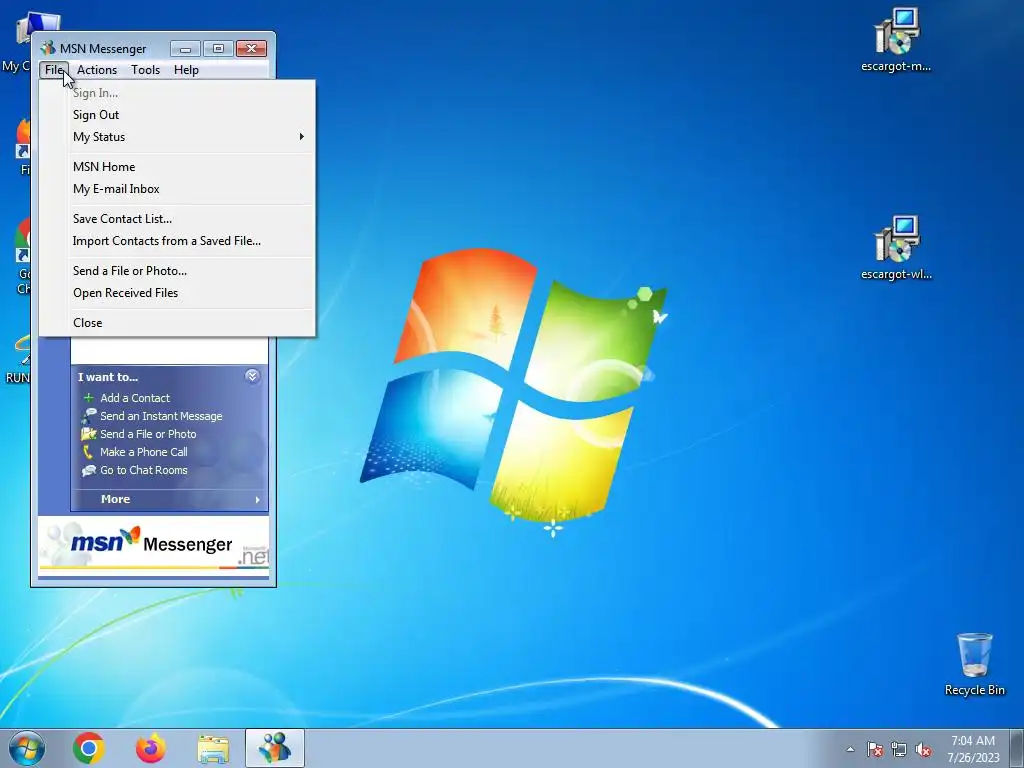Minimize the MSN Messenger window

point(185,48)
